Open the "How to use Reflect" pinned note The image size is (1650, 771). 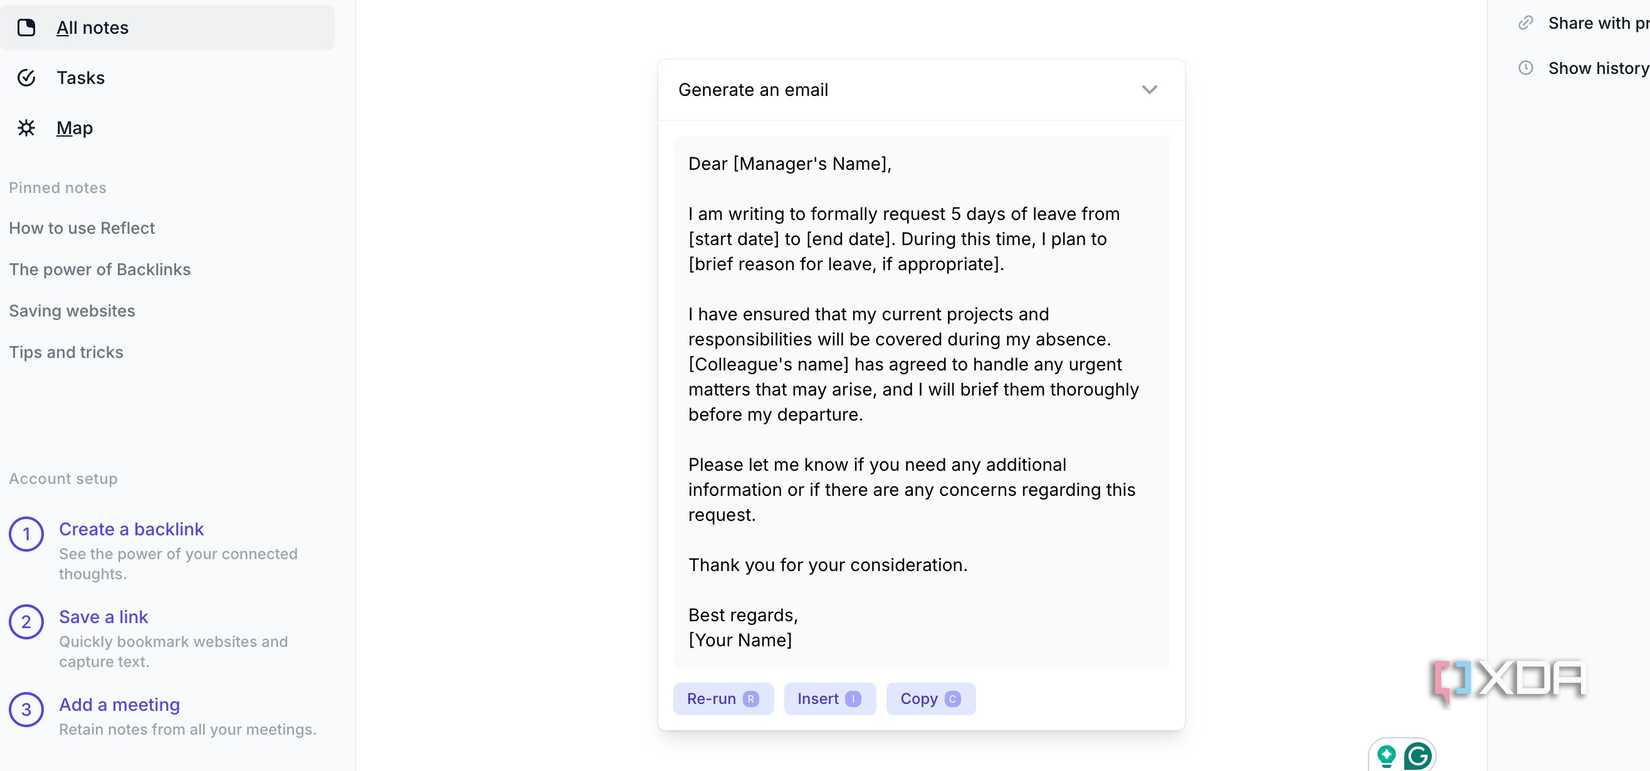[x=82, y=228]
